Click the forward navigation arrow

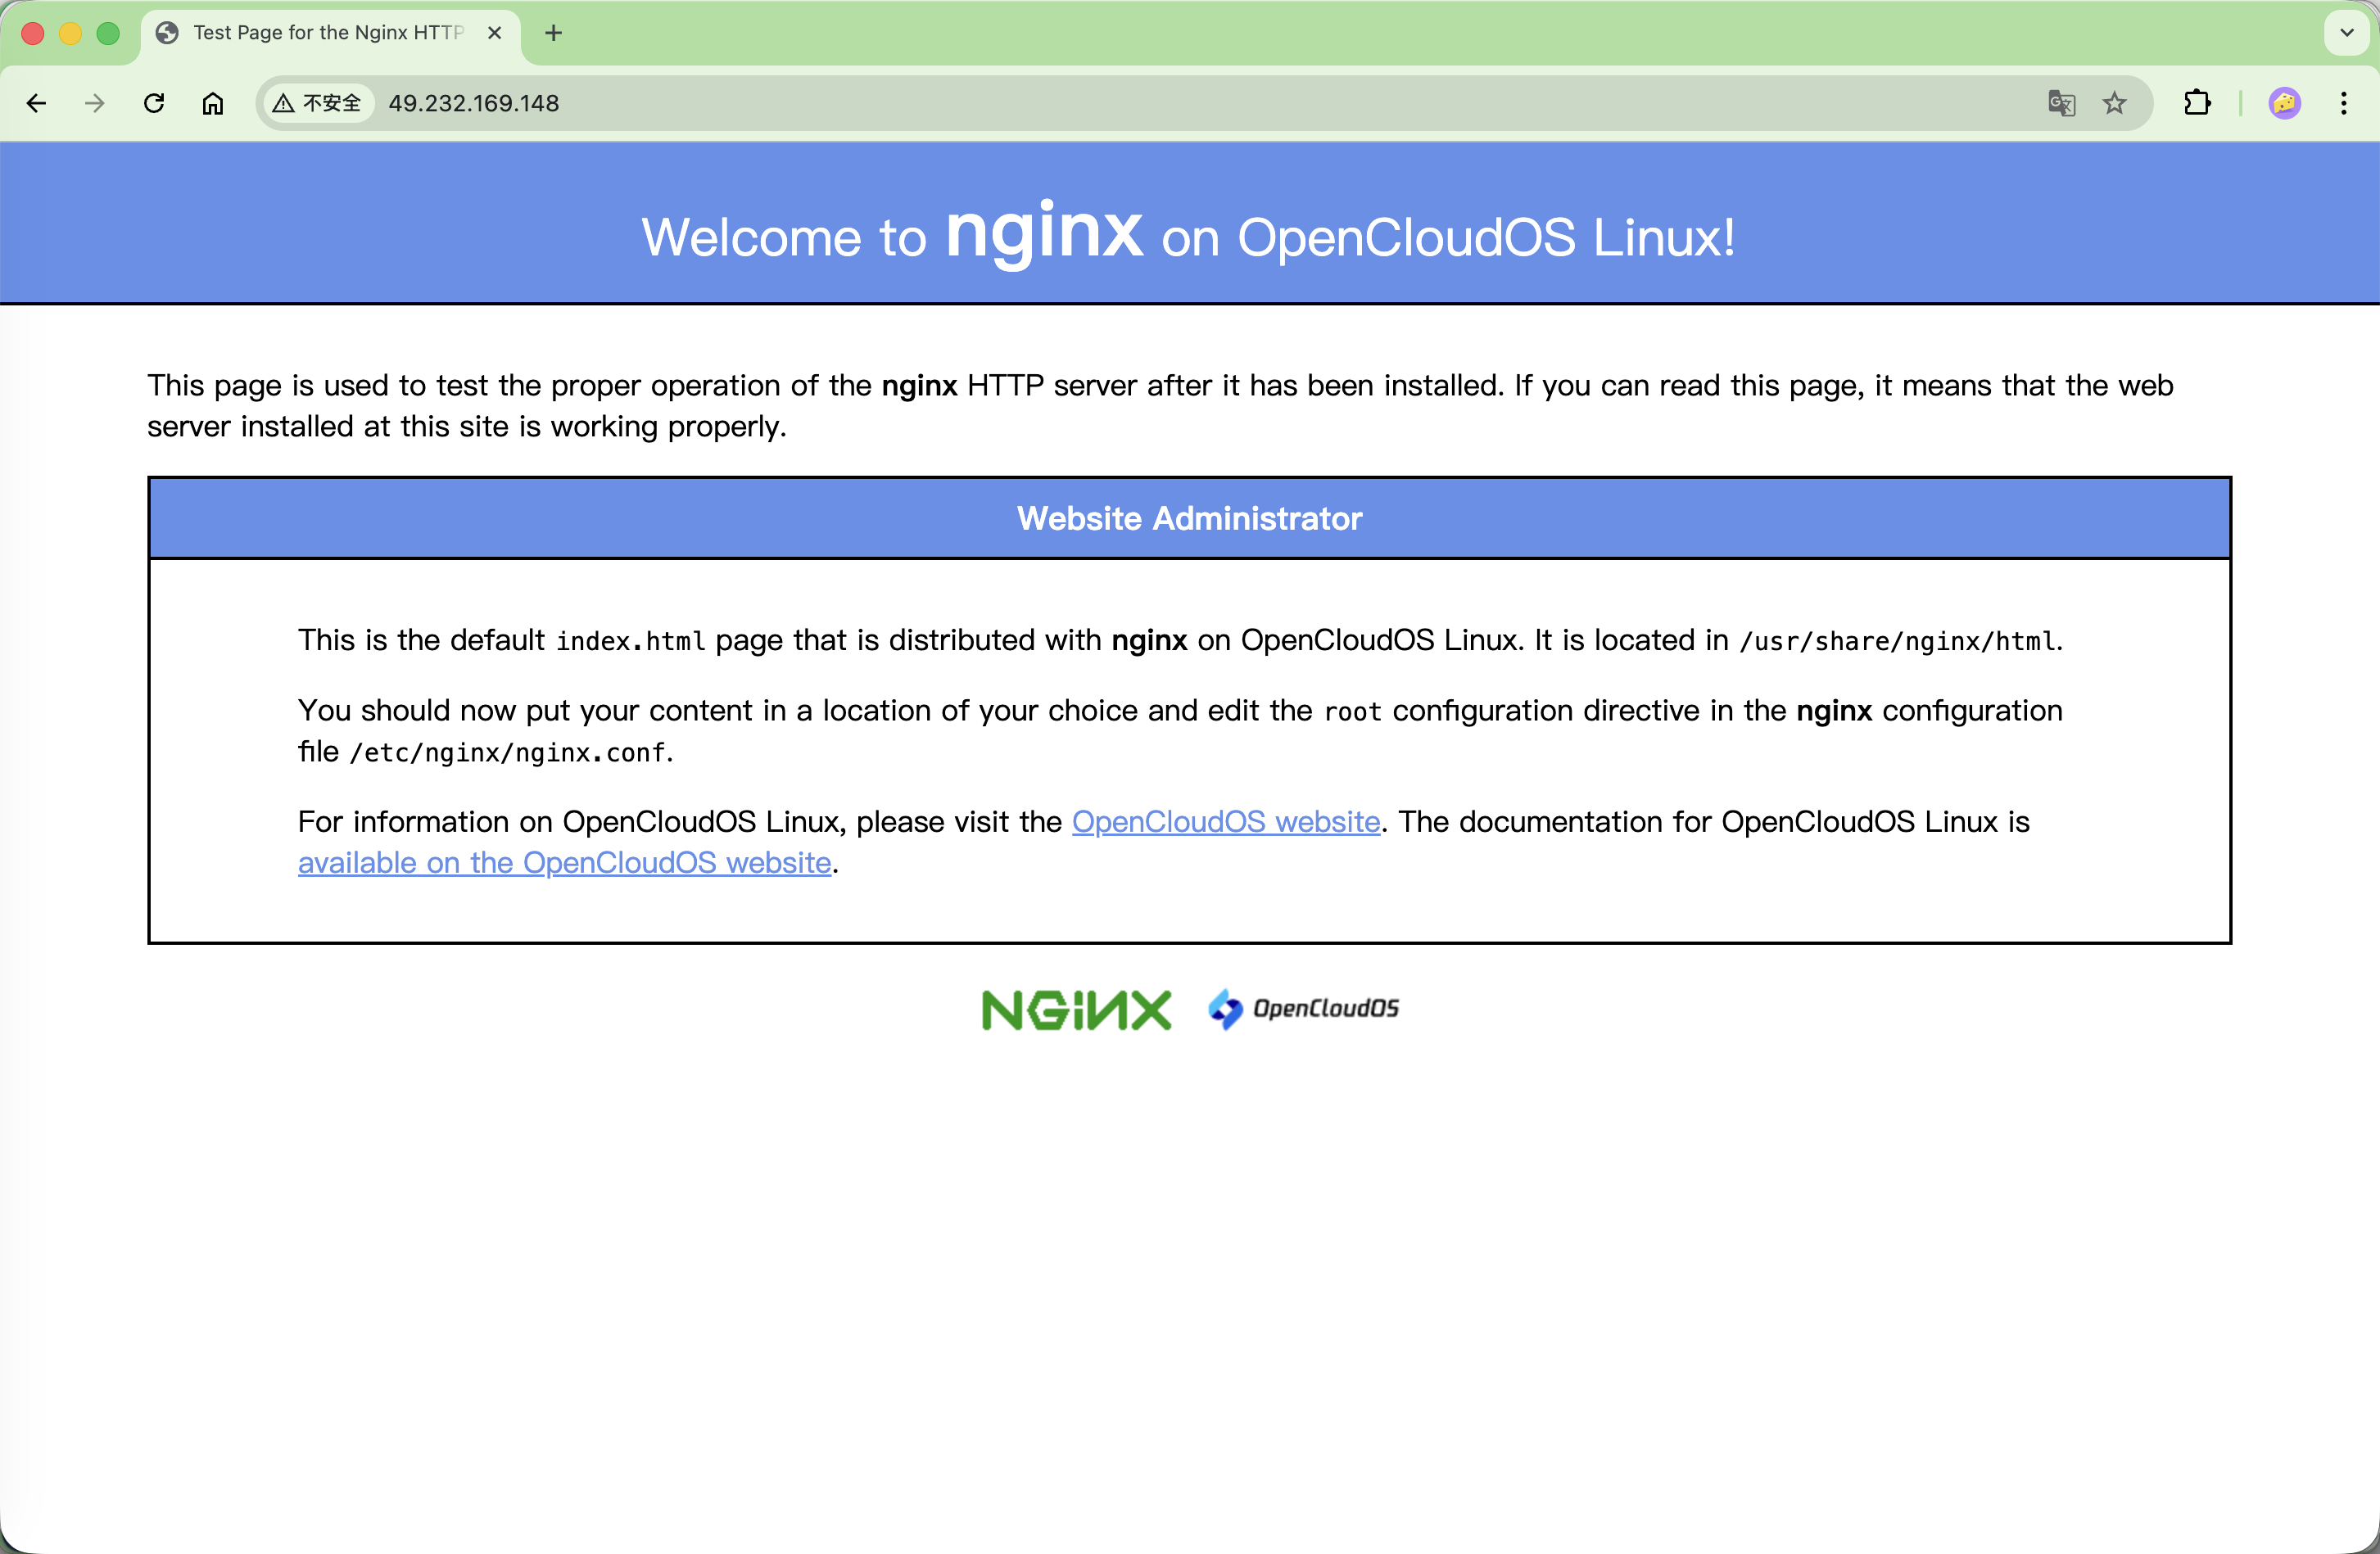[95, 103]
